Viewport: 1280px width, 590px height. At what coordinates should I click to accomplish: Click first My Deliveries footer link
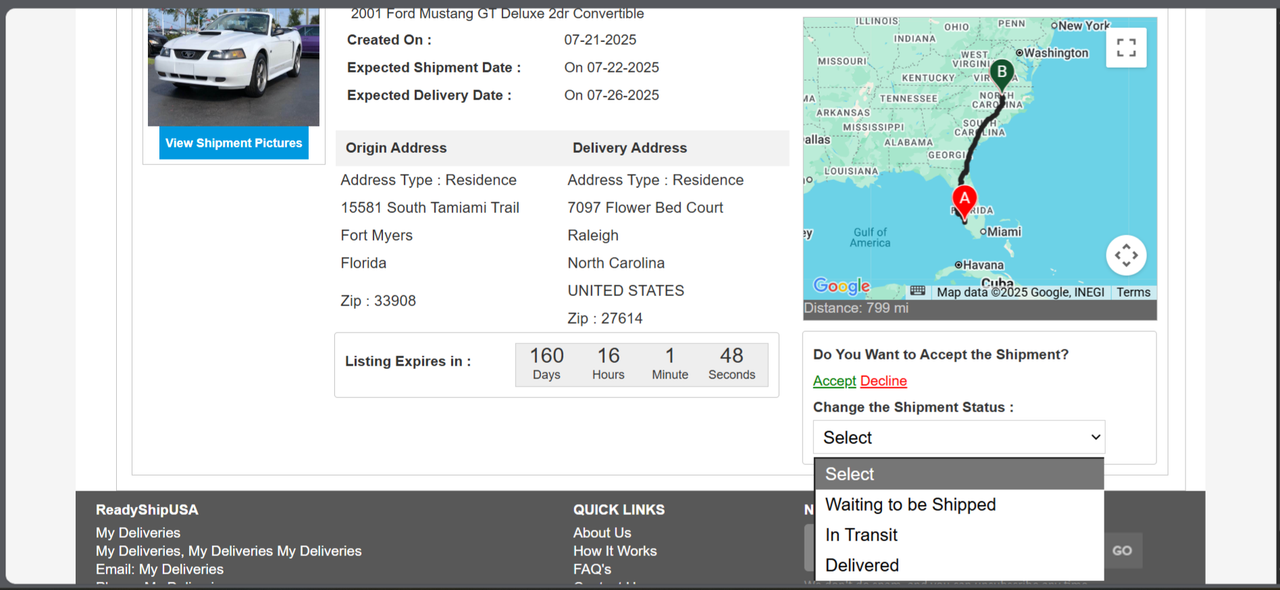pos(138,533)
